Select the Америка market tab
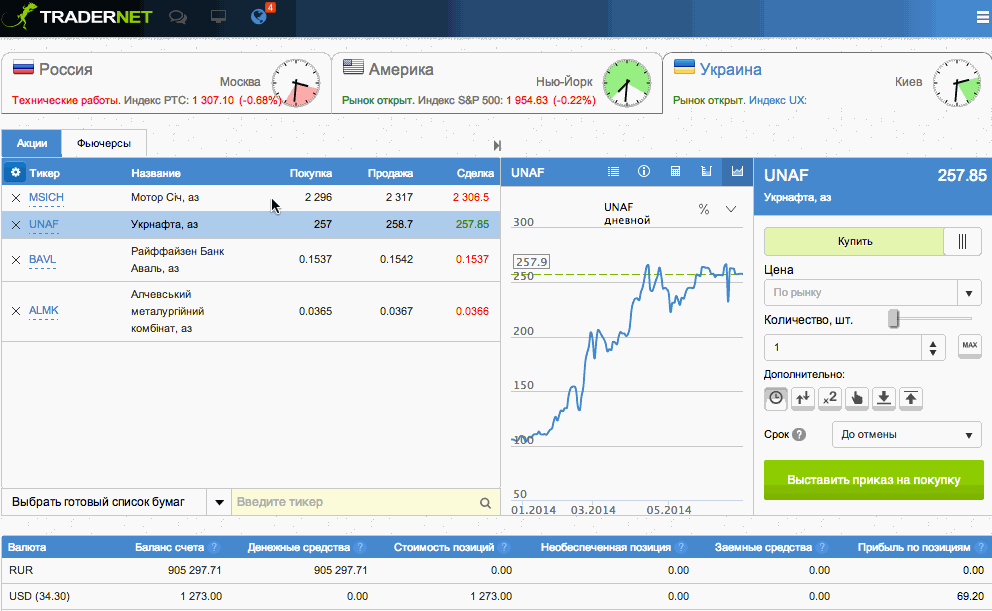Viewport: 992px width, 611px height. point(497,84)
